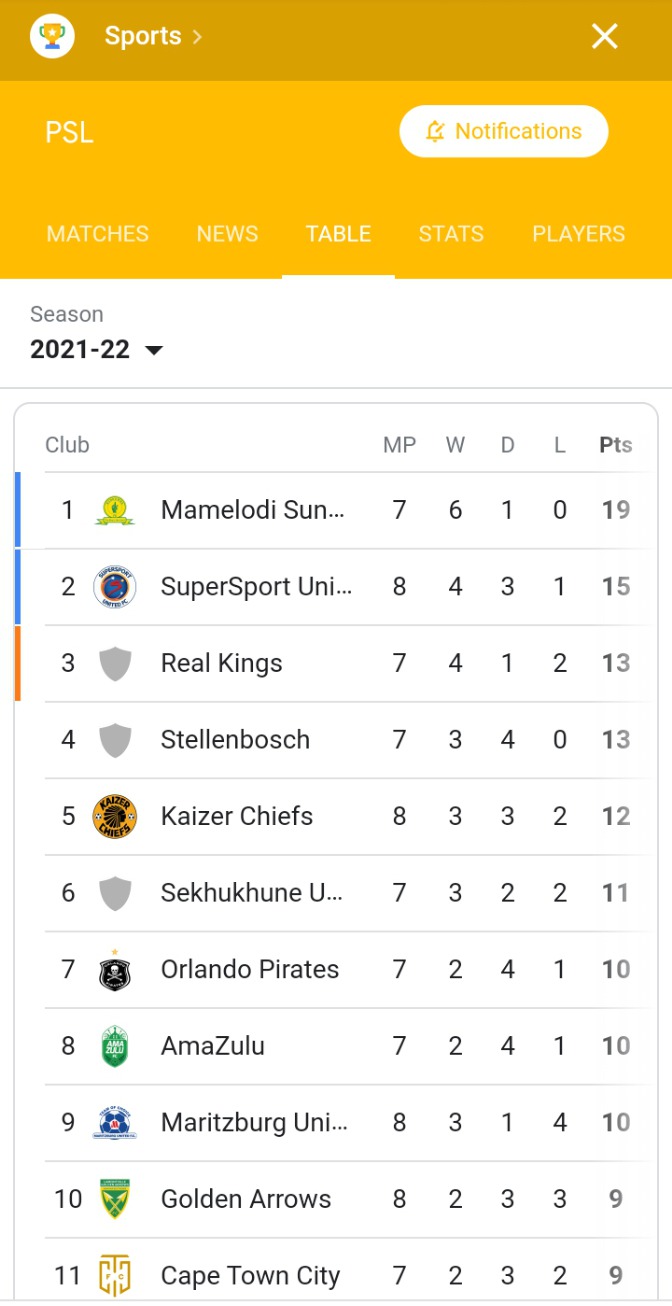Turn on Notifications for PSL
This screenshot has width=672, height=1306.
pos(504,131)
